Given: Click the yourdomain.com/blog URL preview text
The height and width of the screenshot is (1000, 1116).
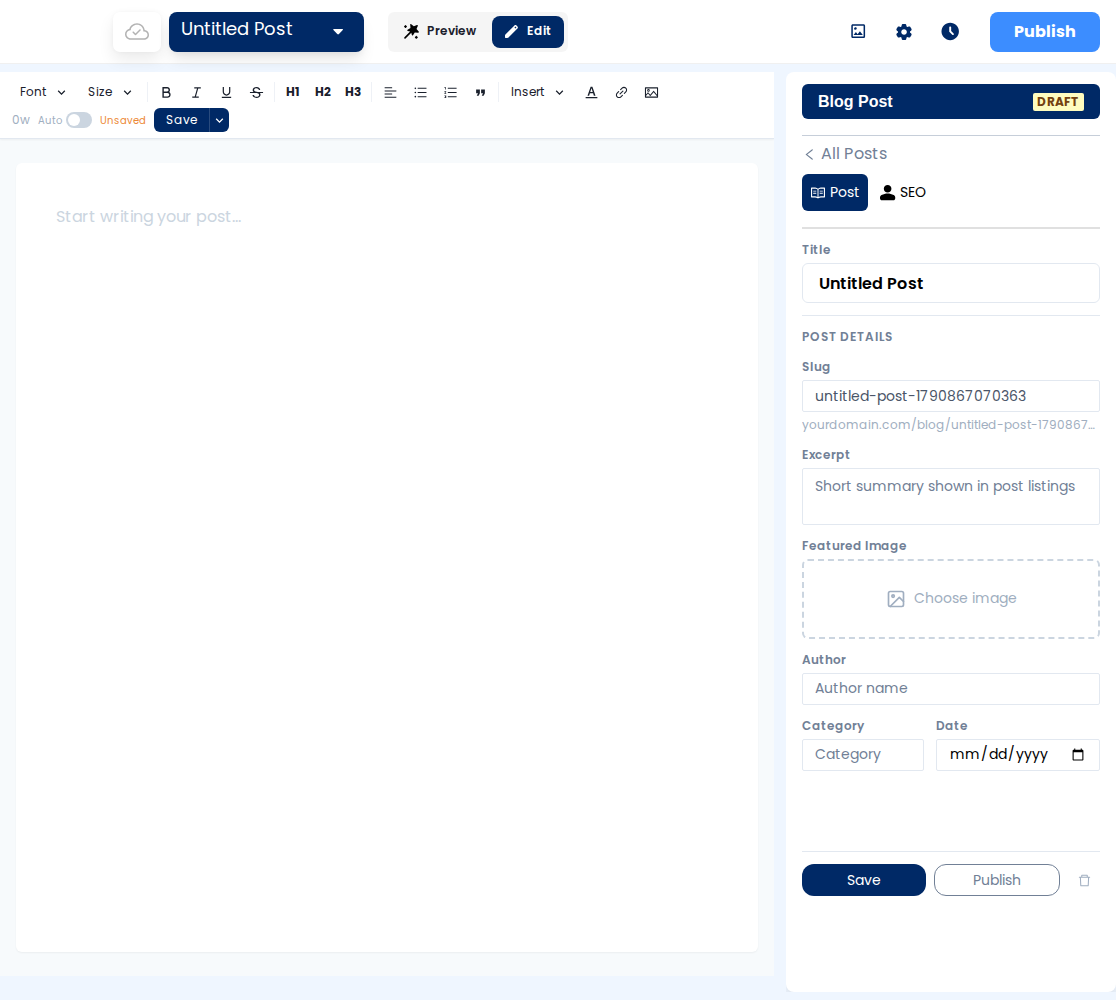Looking at the screenshot, I should (949, 425).
